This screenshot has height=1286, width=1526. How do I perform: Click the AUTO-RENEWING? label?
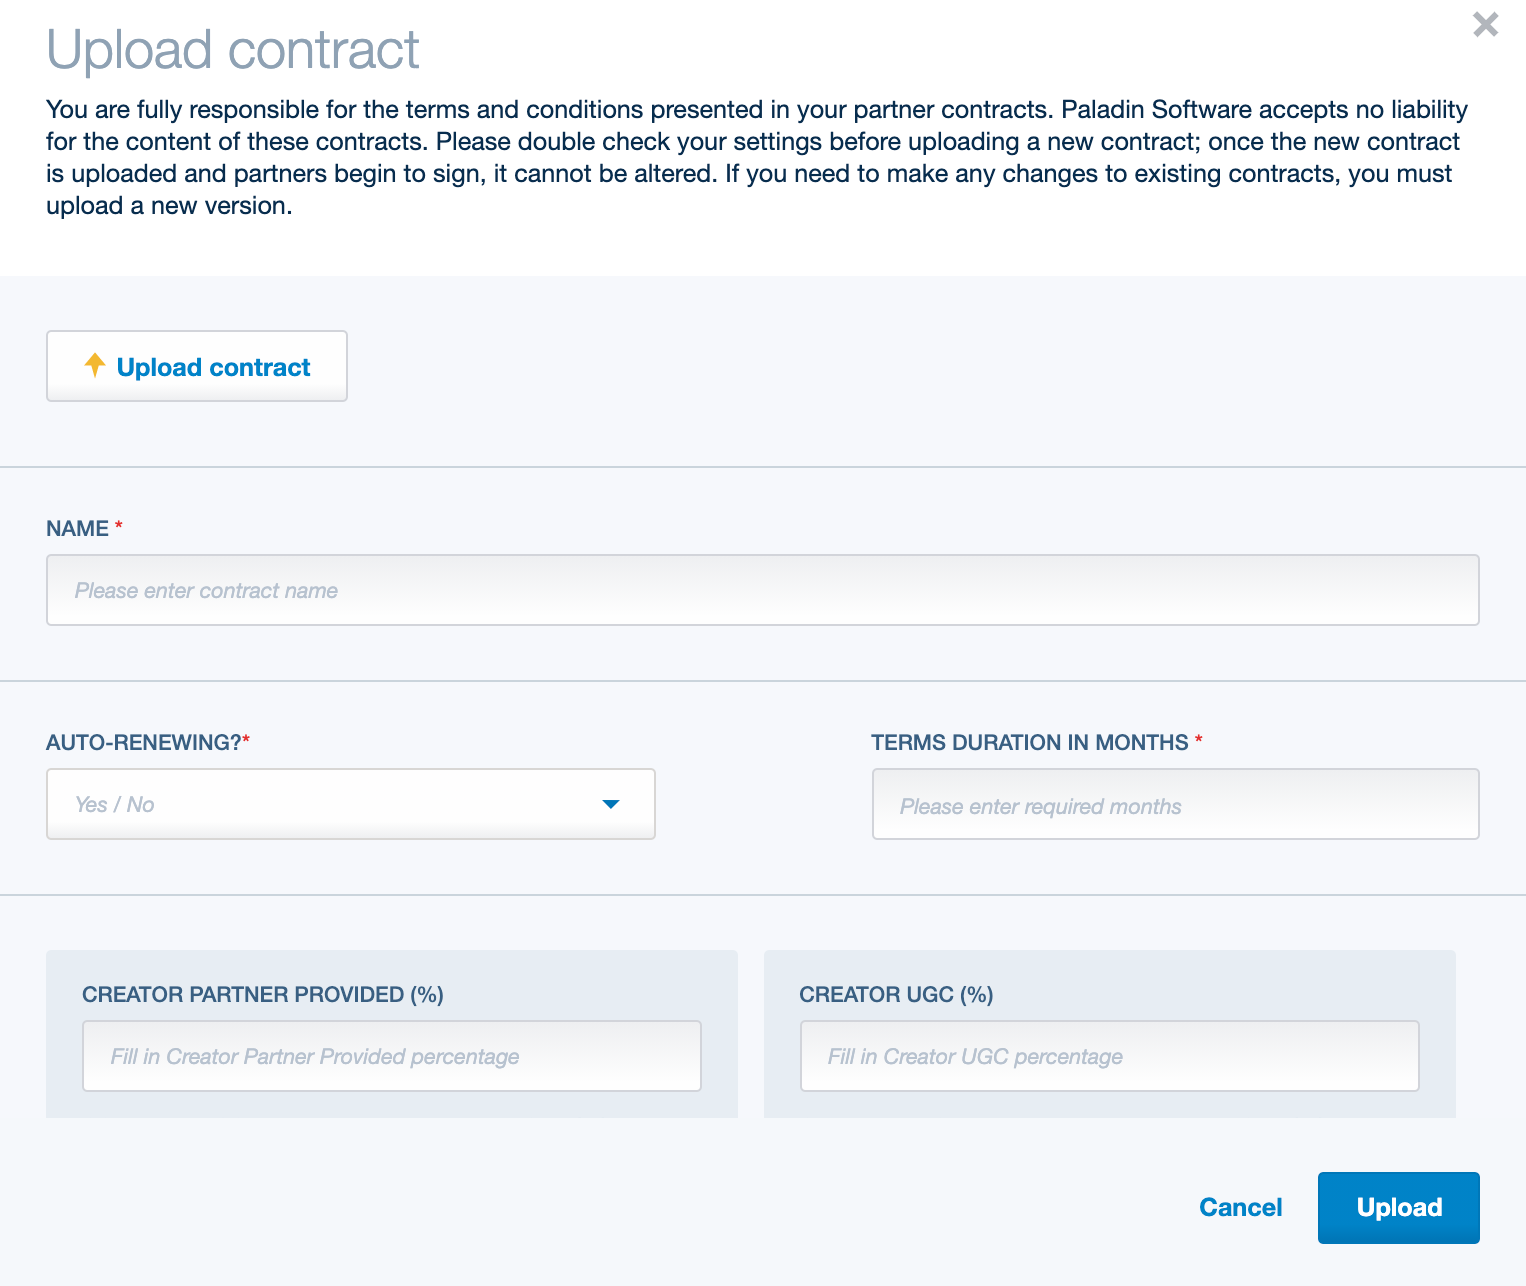[144, 742]
